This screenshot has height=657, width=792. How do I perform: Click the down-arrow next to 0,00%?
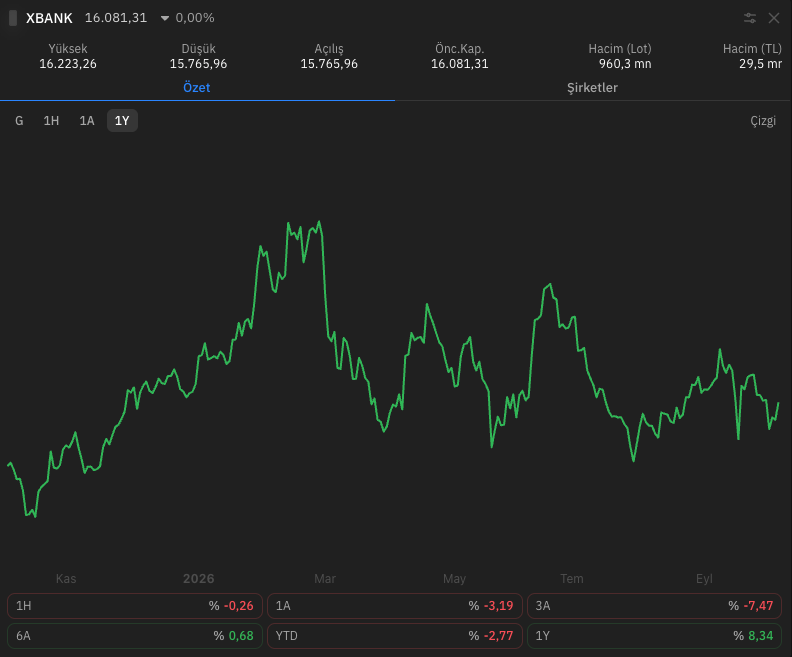click(x=165, y=19)
